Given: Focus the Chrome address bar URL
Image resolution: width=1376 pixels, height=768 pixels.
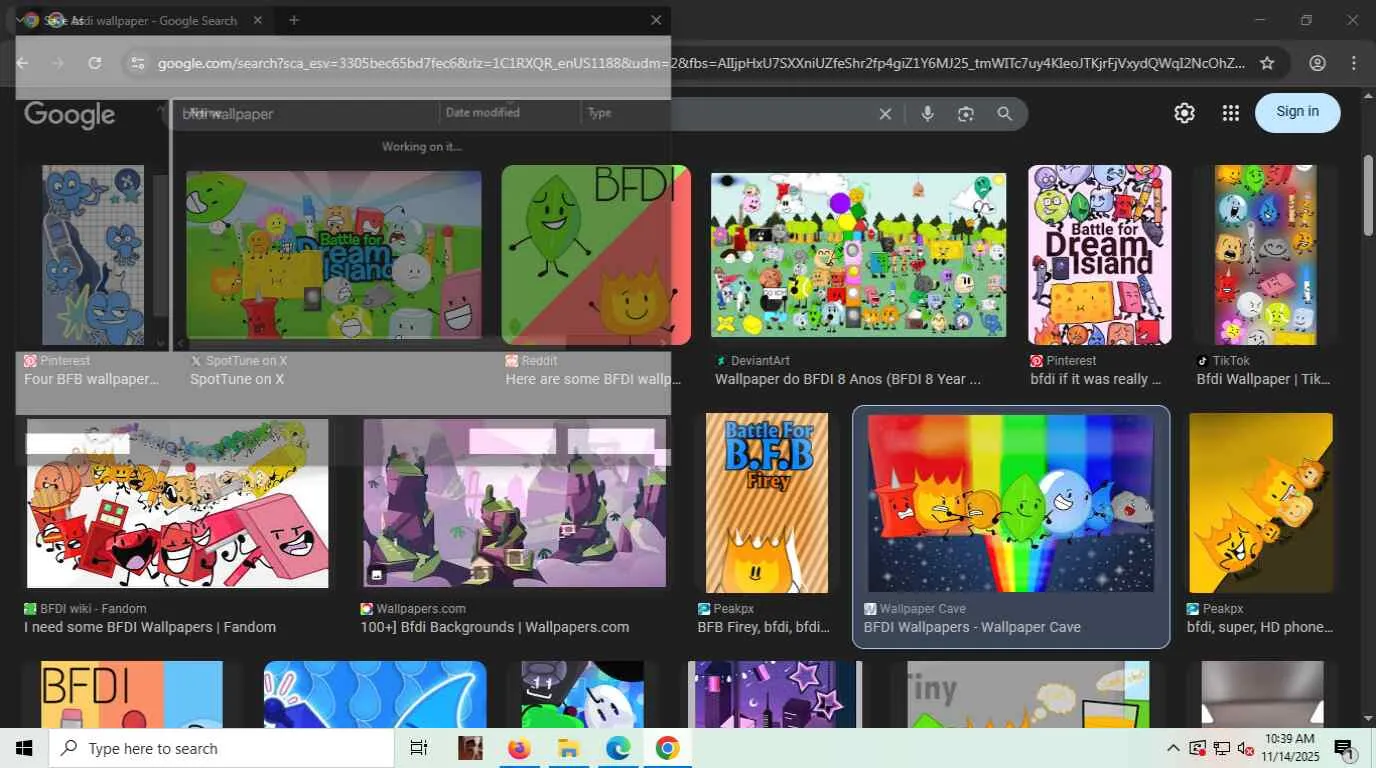Looking at the screenshot, I should pyautogui.click(x=700, y=63).
